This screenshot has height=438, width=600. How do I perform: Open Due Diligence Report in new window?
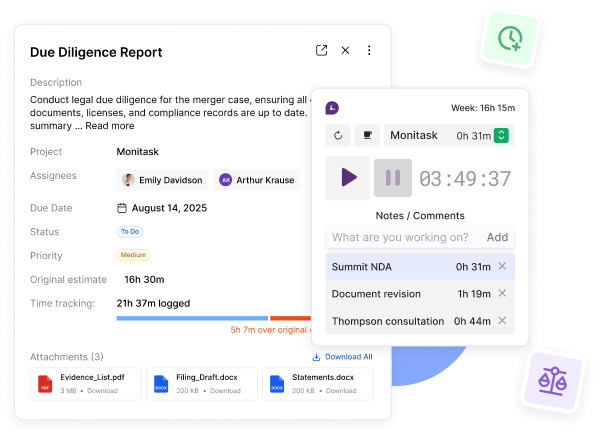click(321, 50)
